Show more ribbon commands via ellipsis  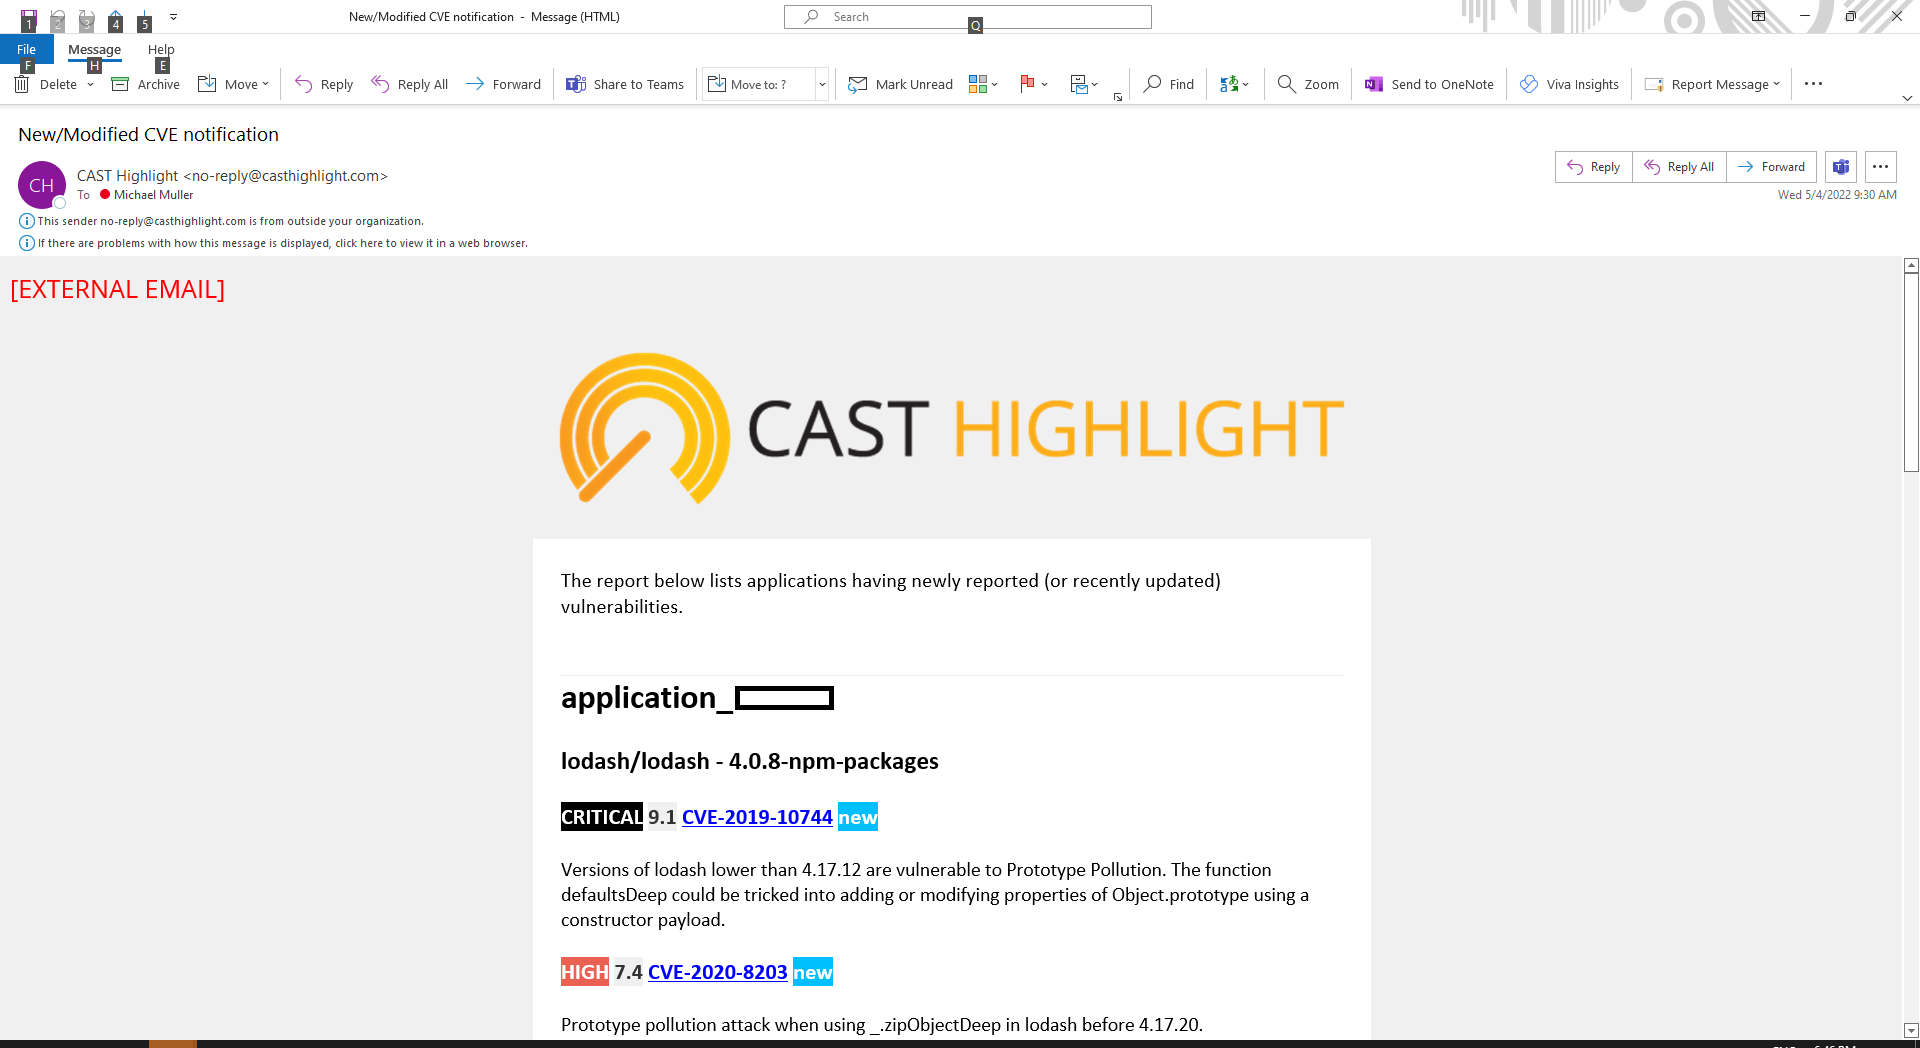pyautogui.click(x=1813, y=84)
